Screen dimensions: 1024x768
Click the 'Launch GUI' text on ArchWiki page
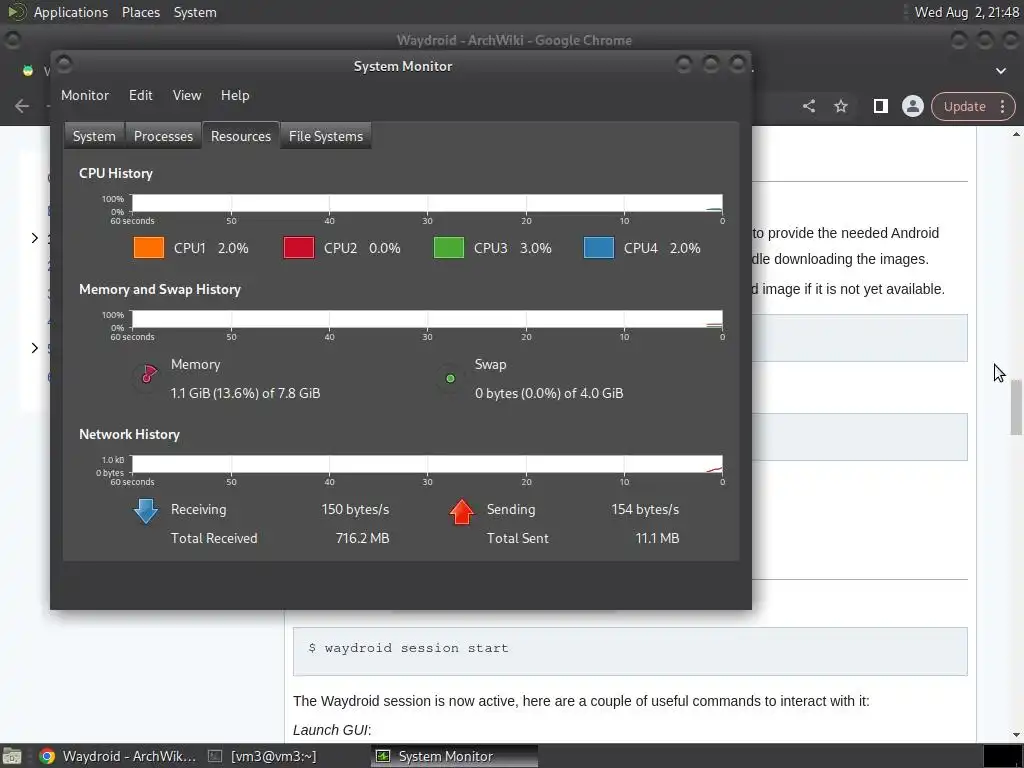pos(330,730)
